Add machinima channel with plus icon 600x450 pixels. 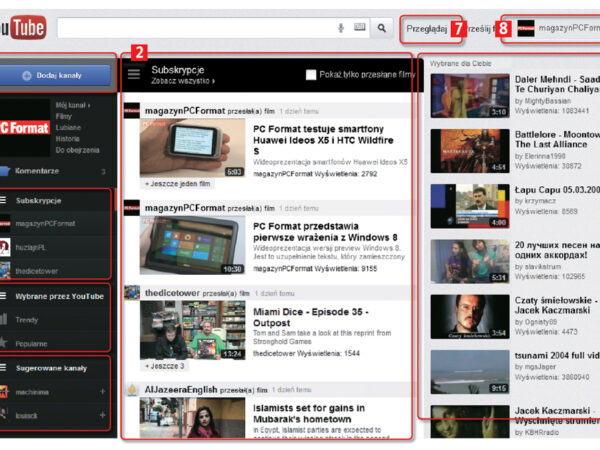pyautogui.click(x=102, y=390)
